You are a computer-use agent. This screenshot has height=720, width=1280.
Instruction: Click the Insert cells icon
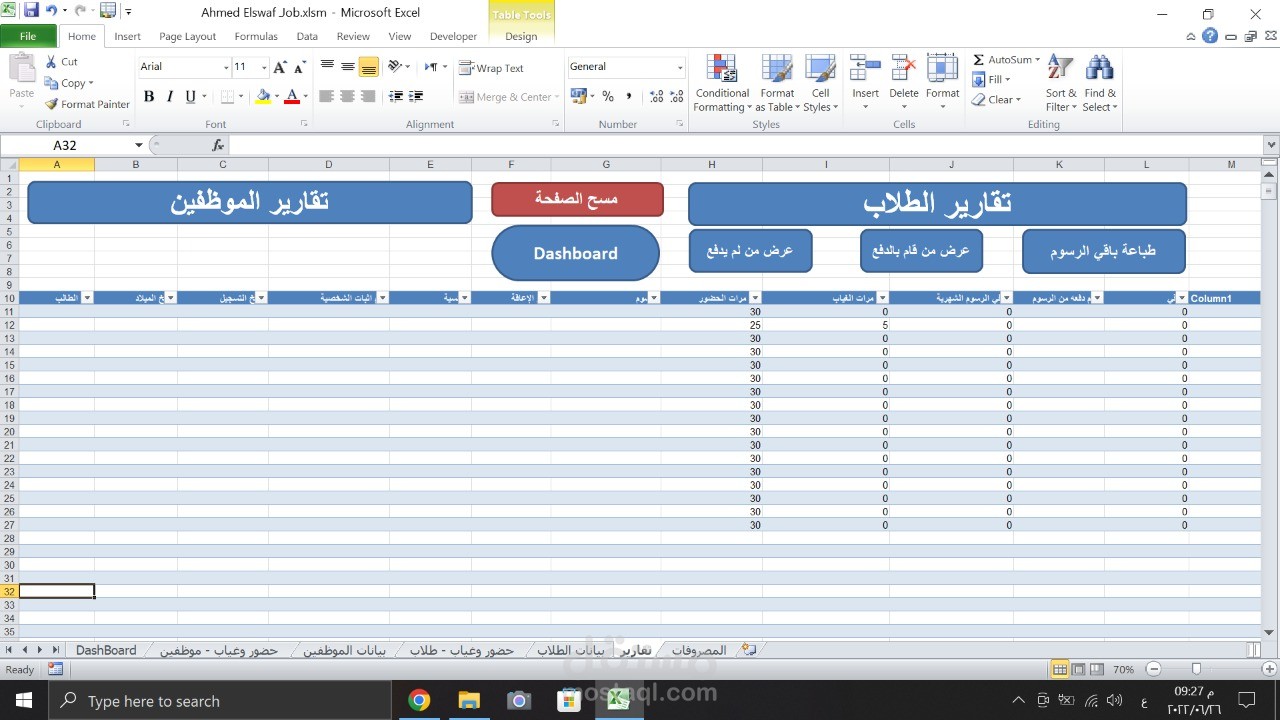(865, 69)
